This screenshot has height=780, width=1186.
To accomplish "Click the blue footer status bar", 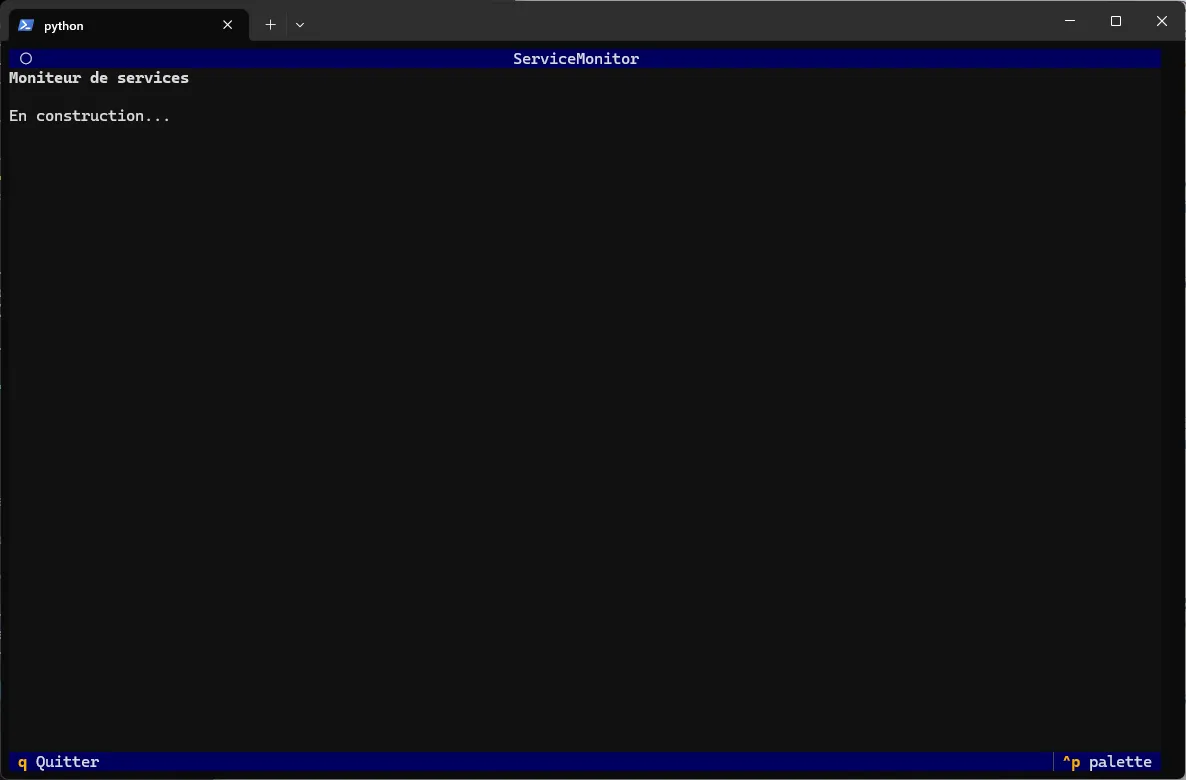I will [500, 762].
